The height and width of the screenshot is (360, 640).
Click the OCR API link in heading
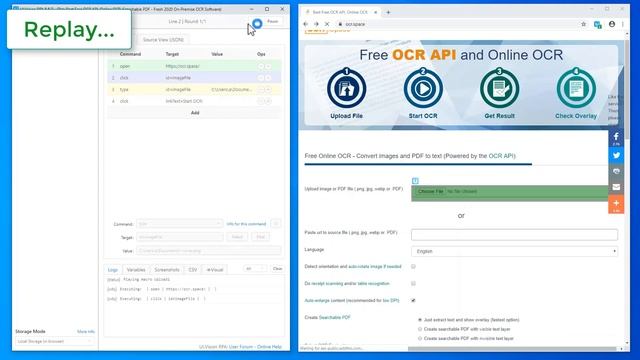tap(501, 156)
